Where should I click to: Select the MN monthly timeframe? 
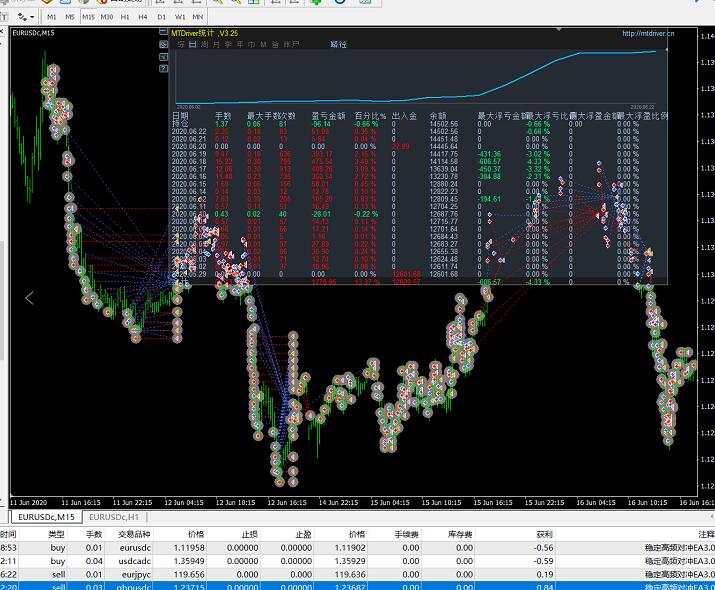197,17
